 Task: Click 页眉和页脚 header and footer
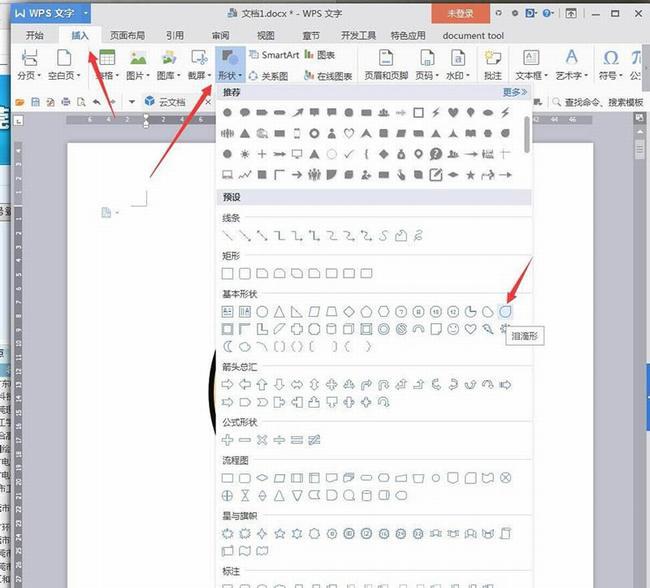pyautogui.click(x=386, y=64)
